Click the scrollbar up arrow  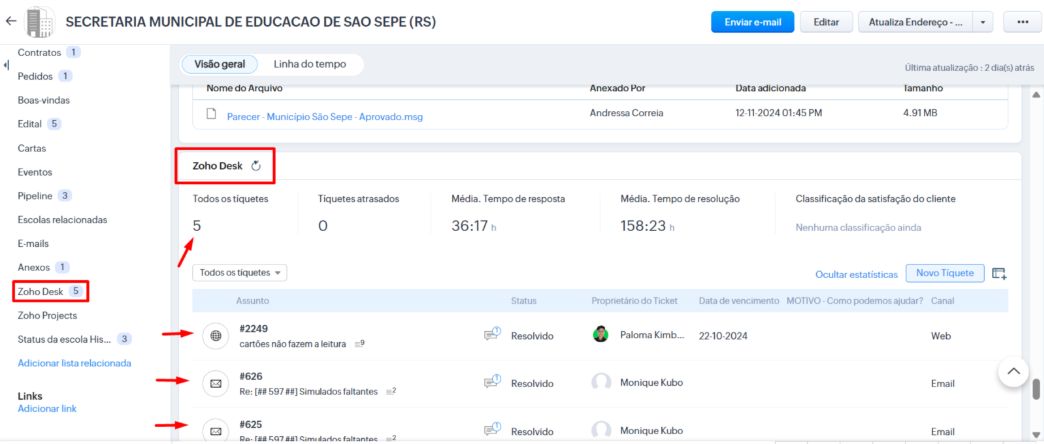[x=1036, y=96]
